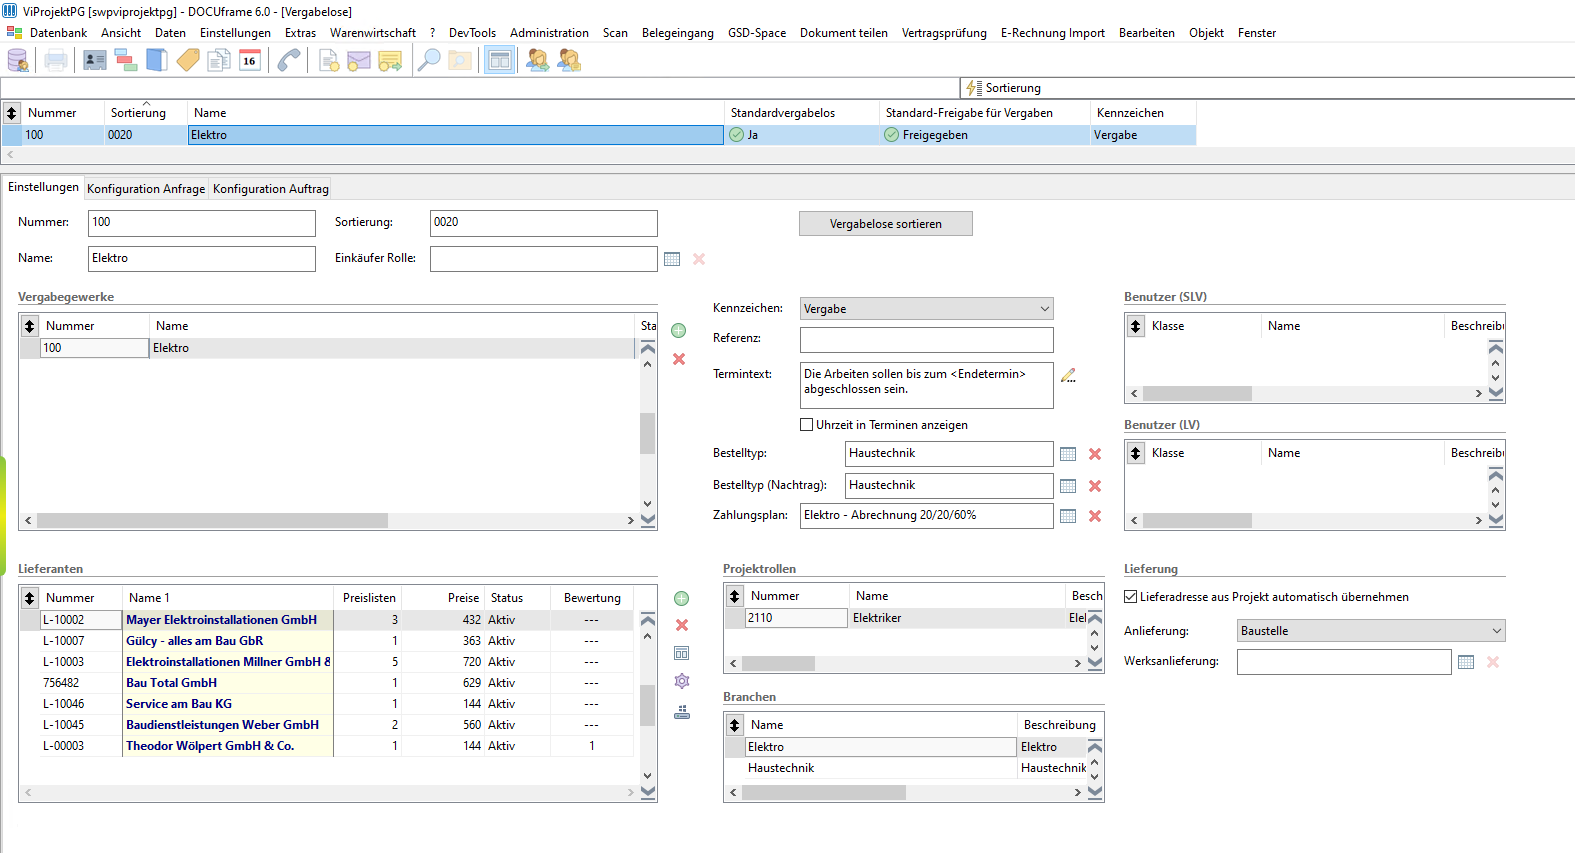Switch to Konfiguration Auftrag tab

[x=271, y=189]
